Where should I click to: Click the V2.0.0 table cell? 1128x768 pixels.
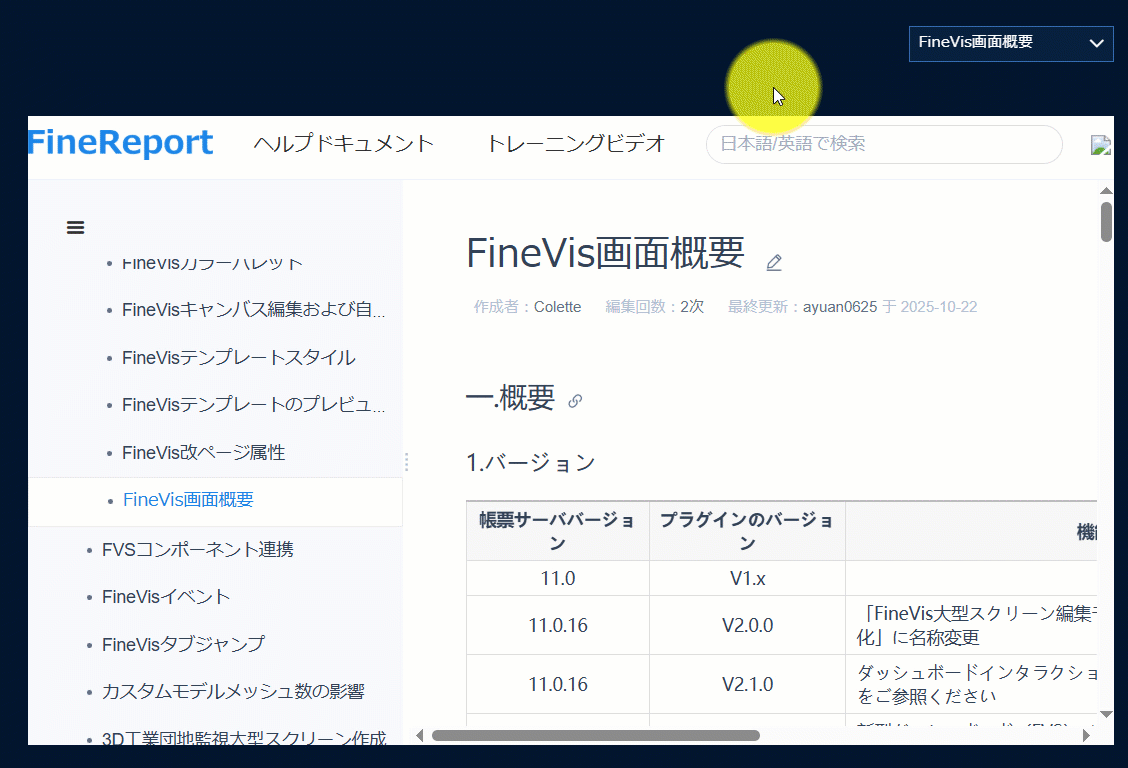coord(747,626)
